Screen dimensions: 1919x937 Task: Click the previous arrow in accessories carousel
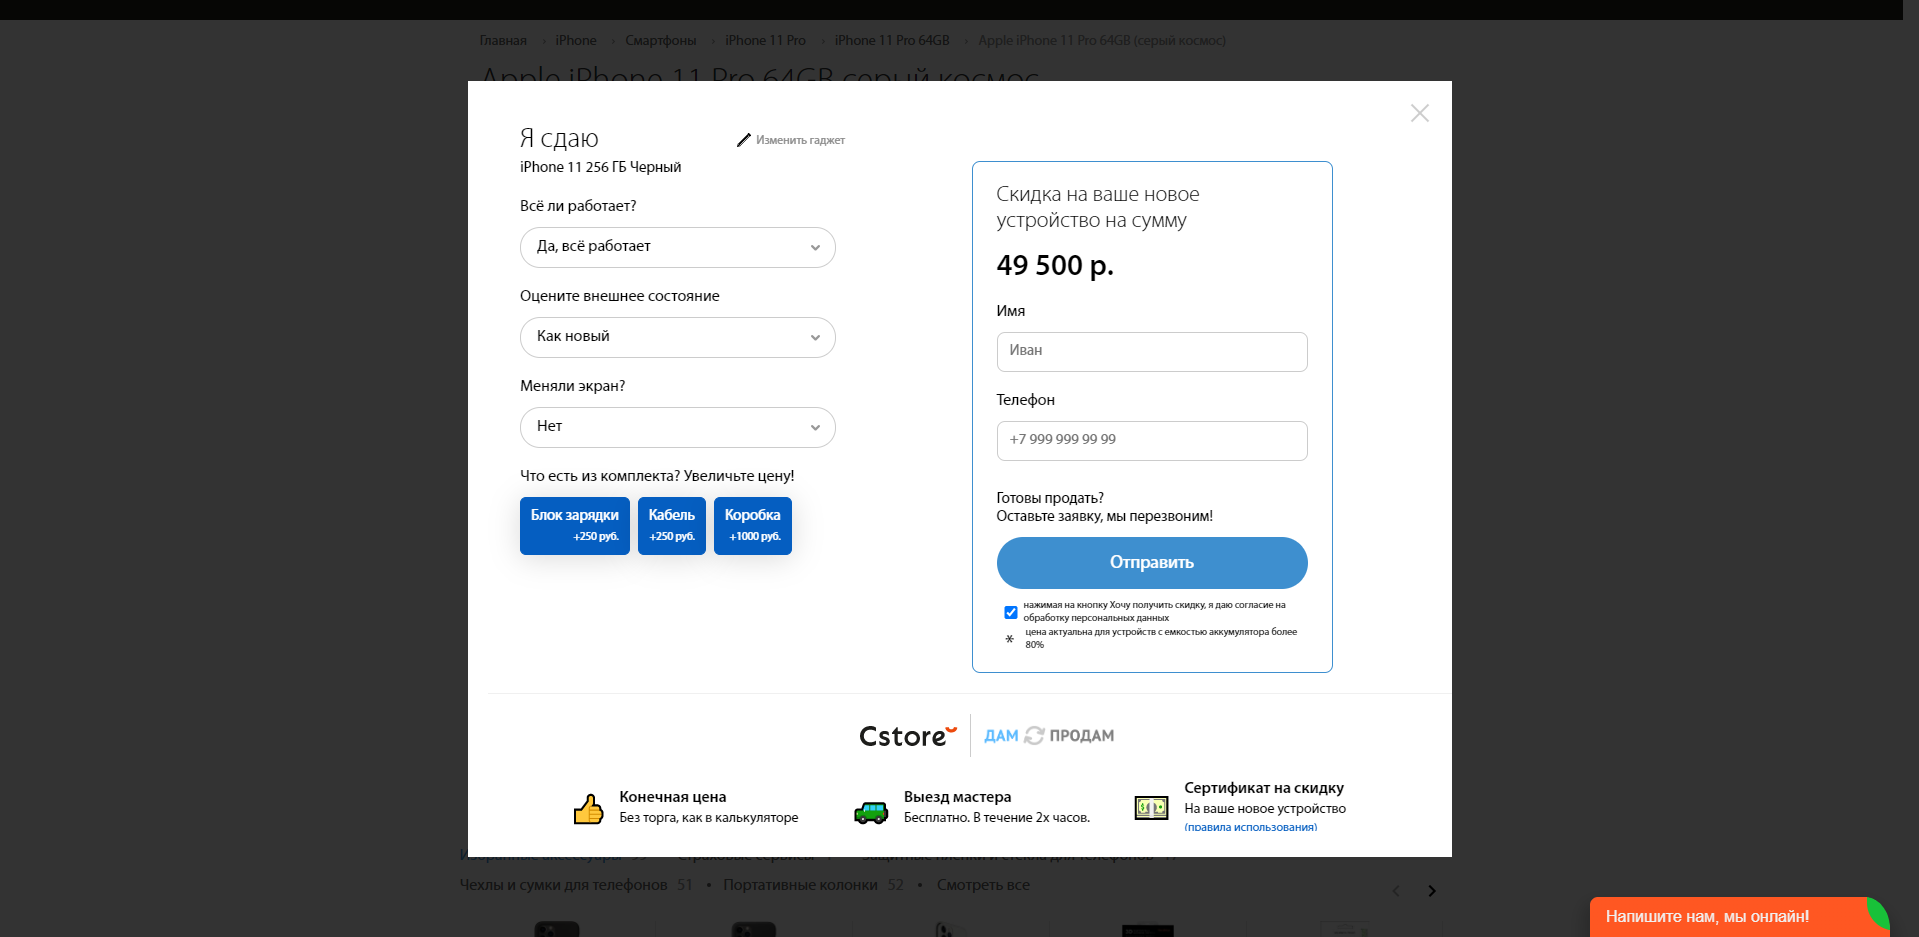coord(1396,891)
